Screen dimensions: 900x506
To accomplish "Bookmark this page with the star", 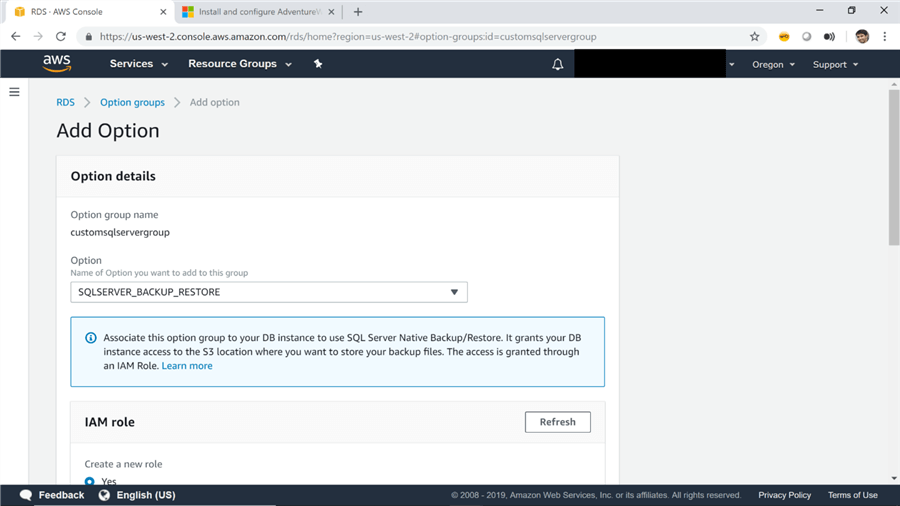I will click(x=754, y=37).
